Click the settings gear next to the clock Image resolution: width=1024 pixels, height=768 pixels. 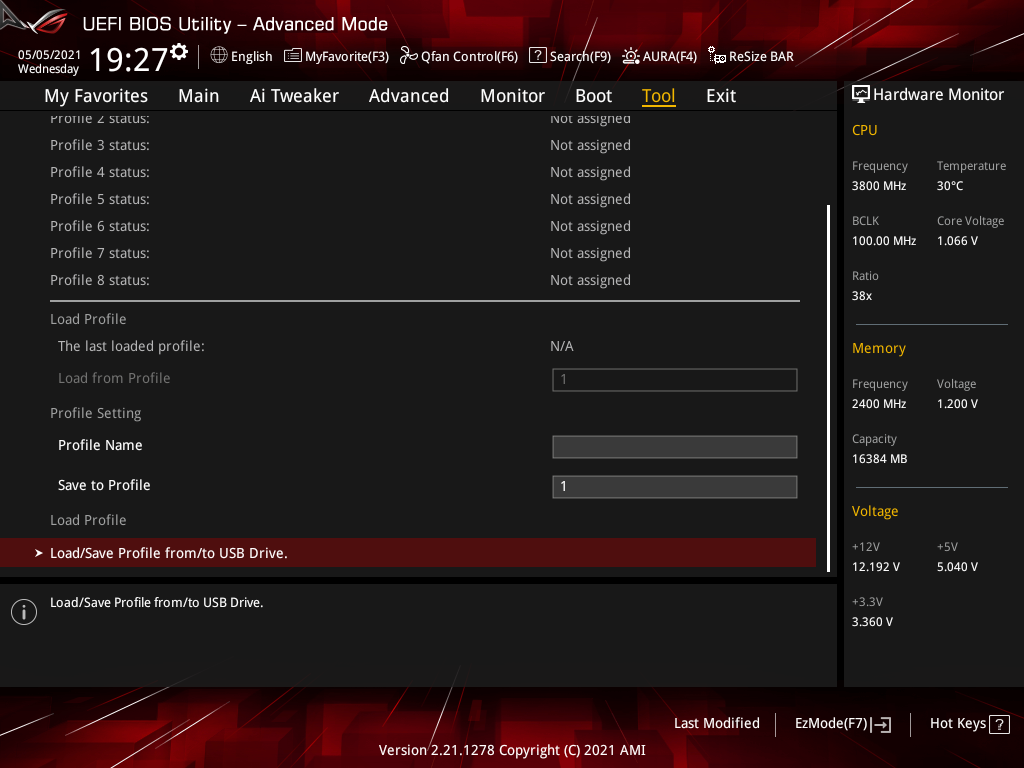click(x=179, y=52)
